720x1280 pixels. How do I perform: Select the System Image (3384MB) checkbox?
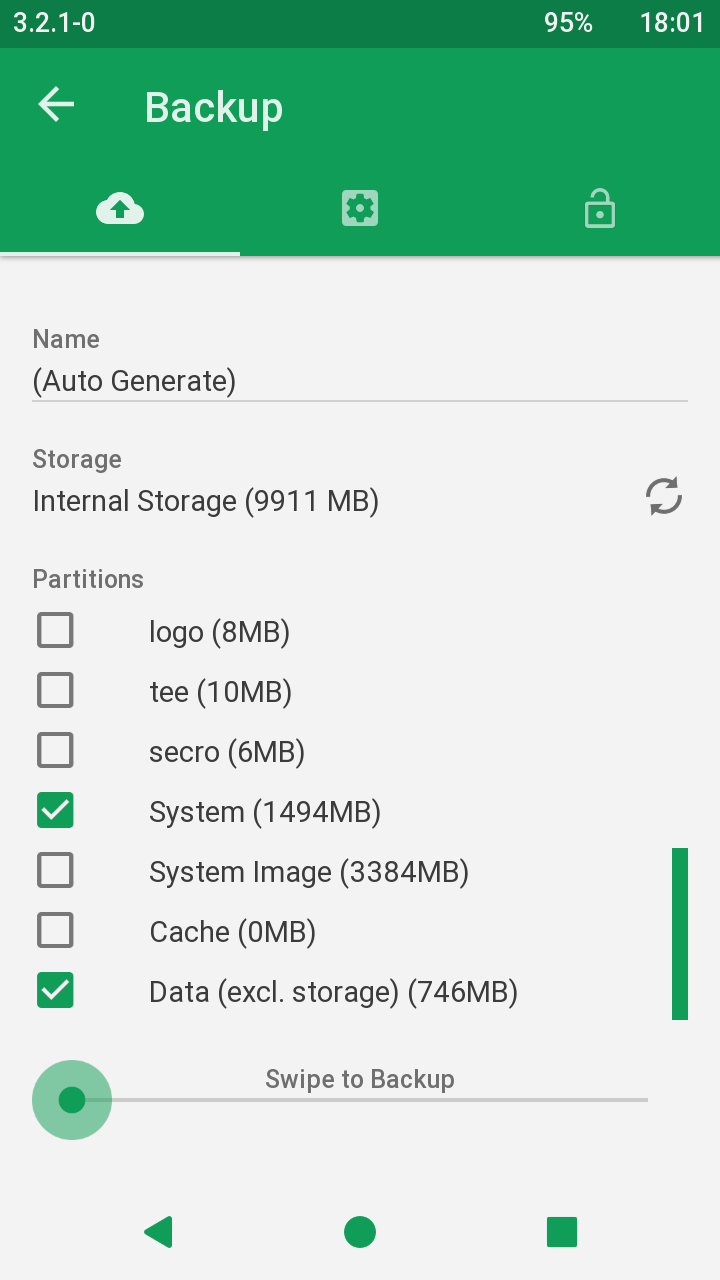click(x=55, y=871)
